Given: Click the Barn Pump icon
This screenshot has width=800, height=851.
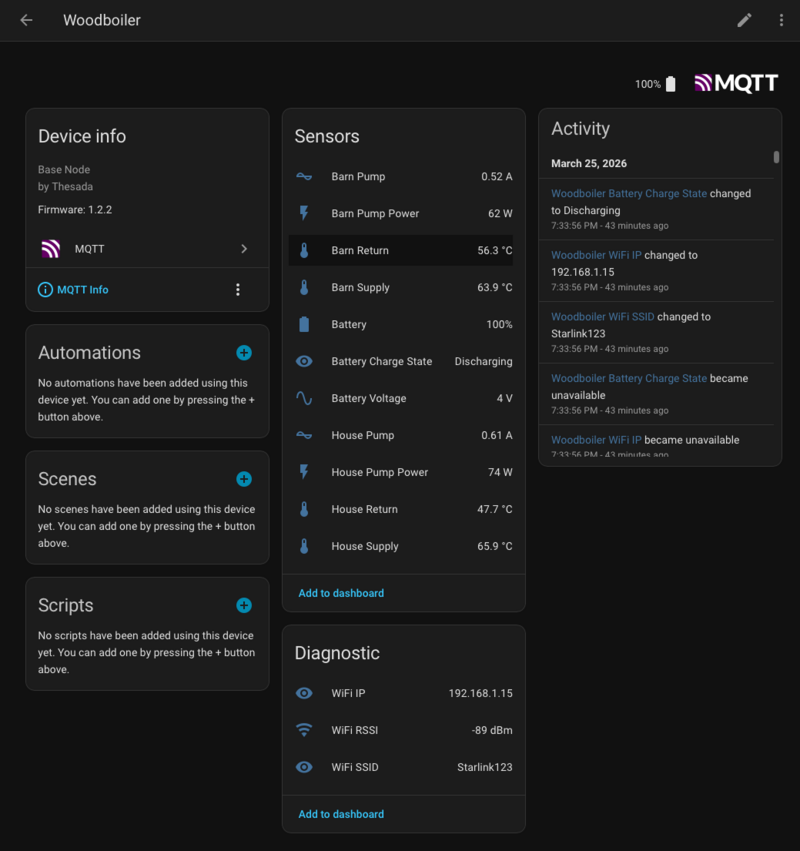Looking at the screenshot, I should pyautogui.click(x=304, y=176).
